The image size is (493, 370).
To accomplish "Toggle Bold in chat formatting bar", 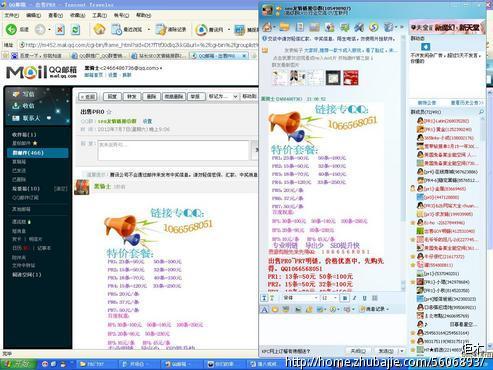I will [x=345, y=298].
